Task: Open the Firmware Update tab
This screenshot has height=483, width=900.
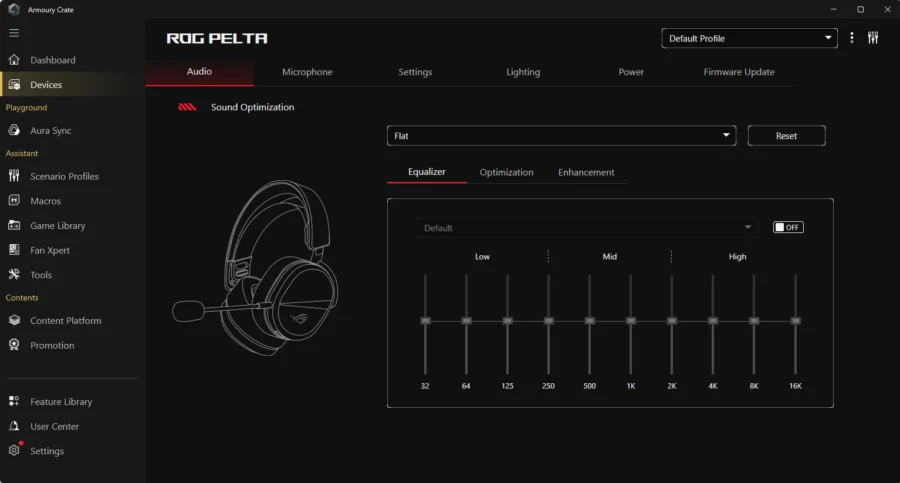Action: 739,72
